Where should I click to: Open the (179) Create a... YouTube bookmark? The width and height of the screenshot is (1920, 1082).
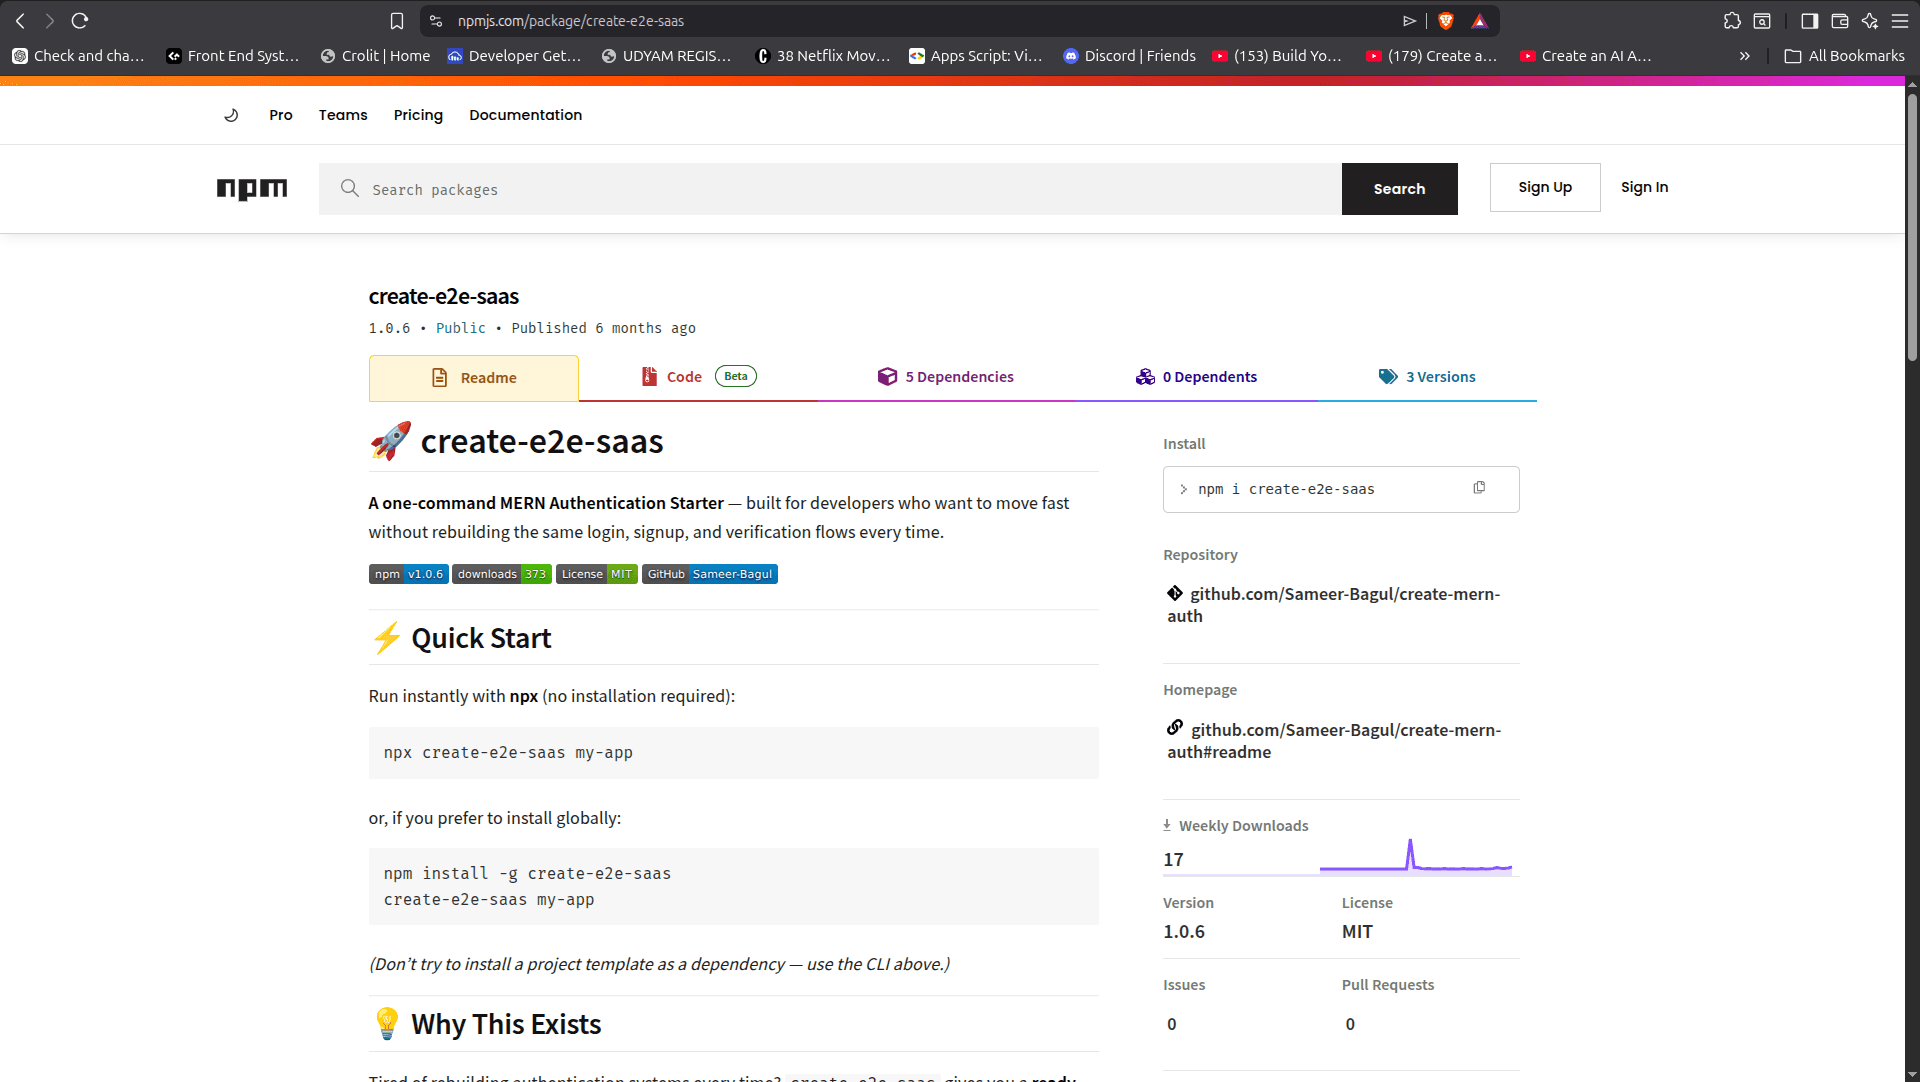1431,56
